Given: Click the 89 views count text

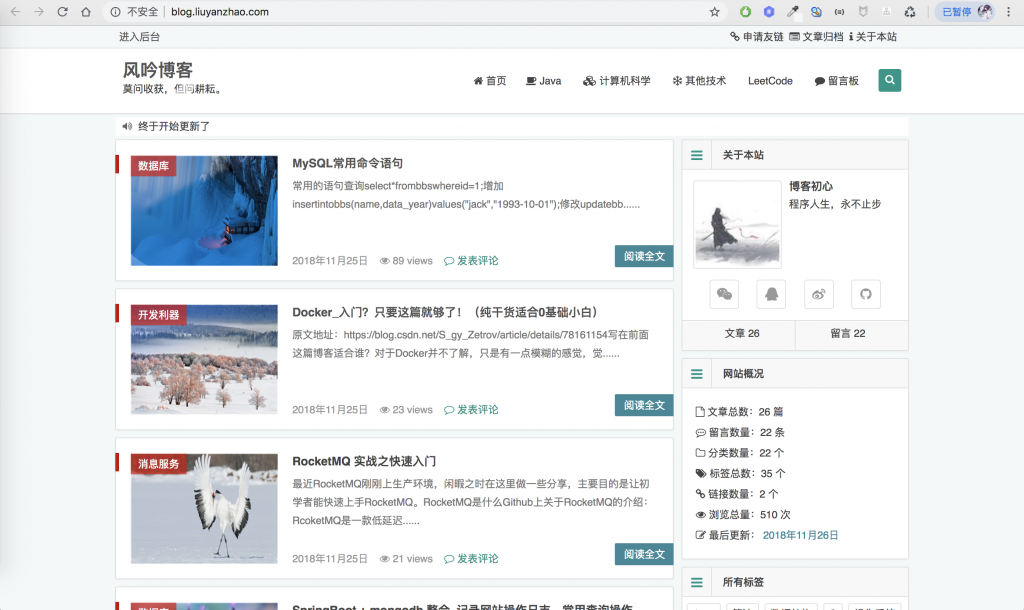Looking at the screenshot, I should click(x=406, y=261).
